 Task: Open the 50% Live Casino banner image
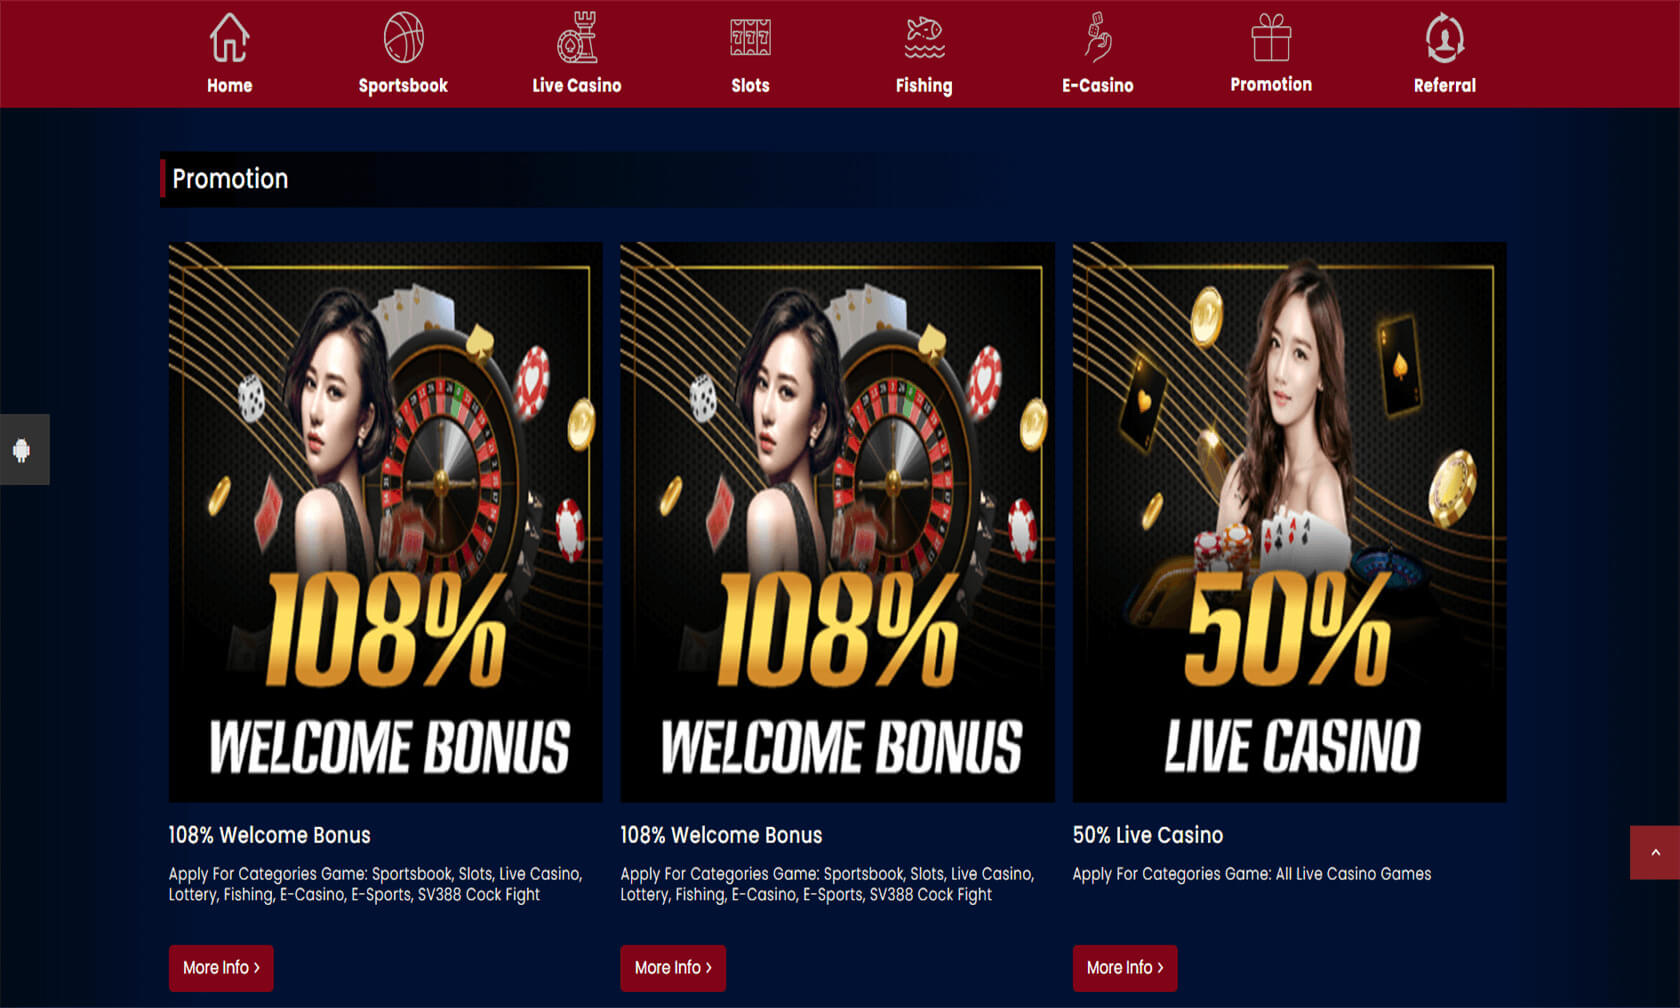pyautogui.click(x=1289, y=522)
